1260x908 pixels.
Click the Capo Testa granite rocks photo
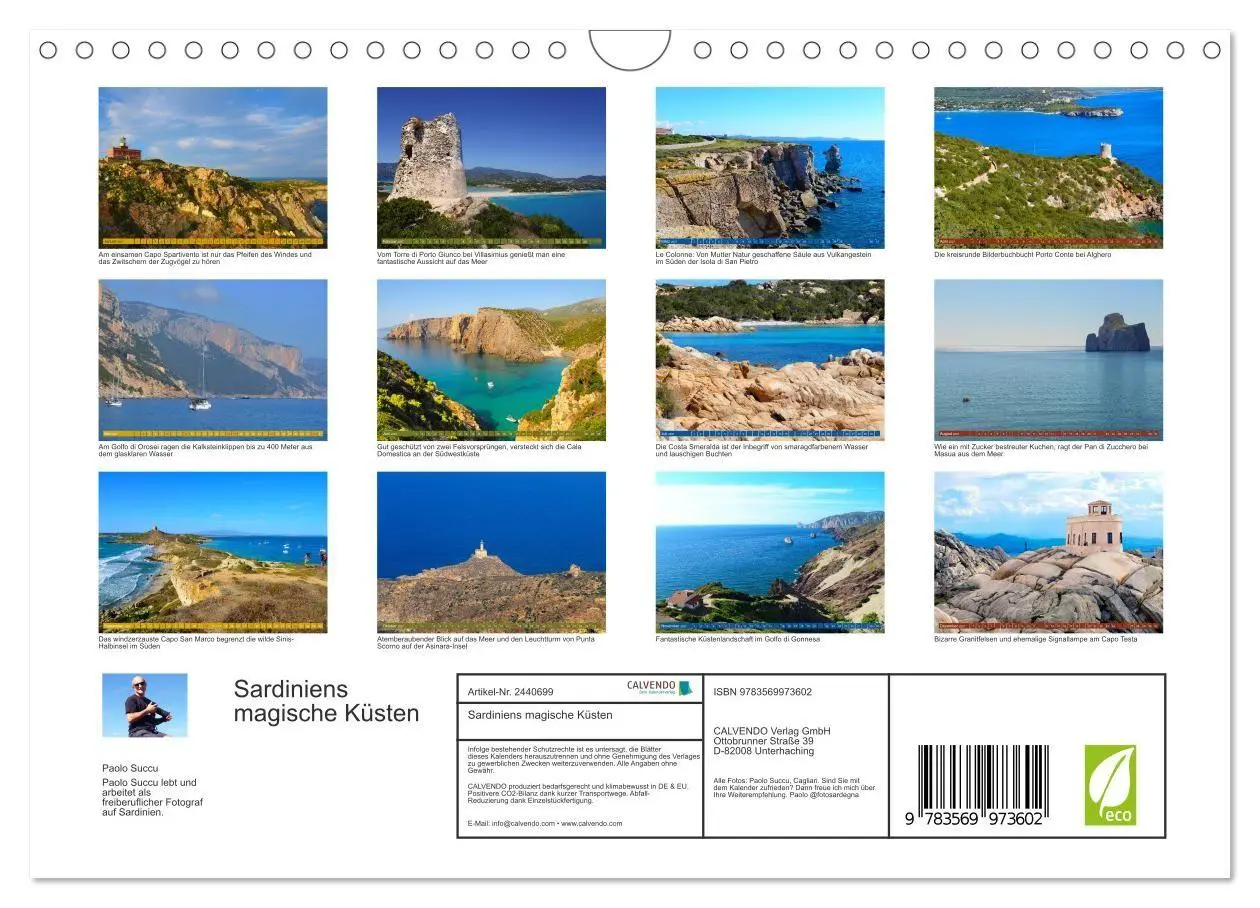coord(1049,552)
